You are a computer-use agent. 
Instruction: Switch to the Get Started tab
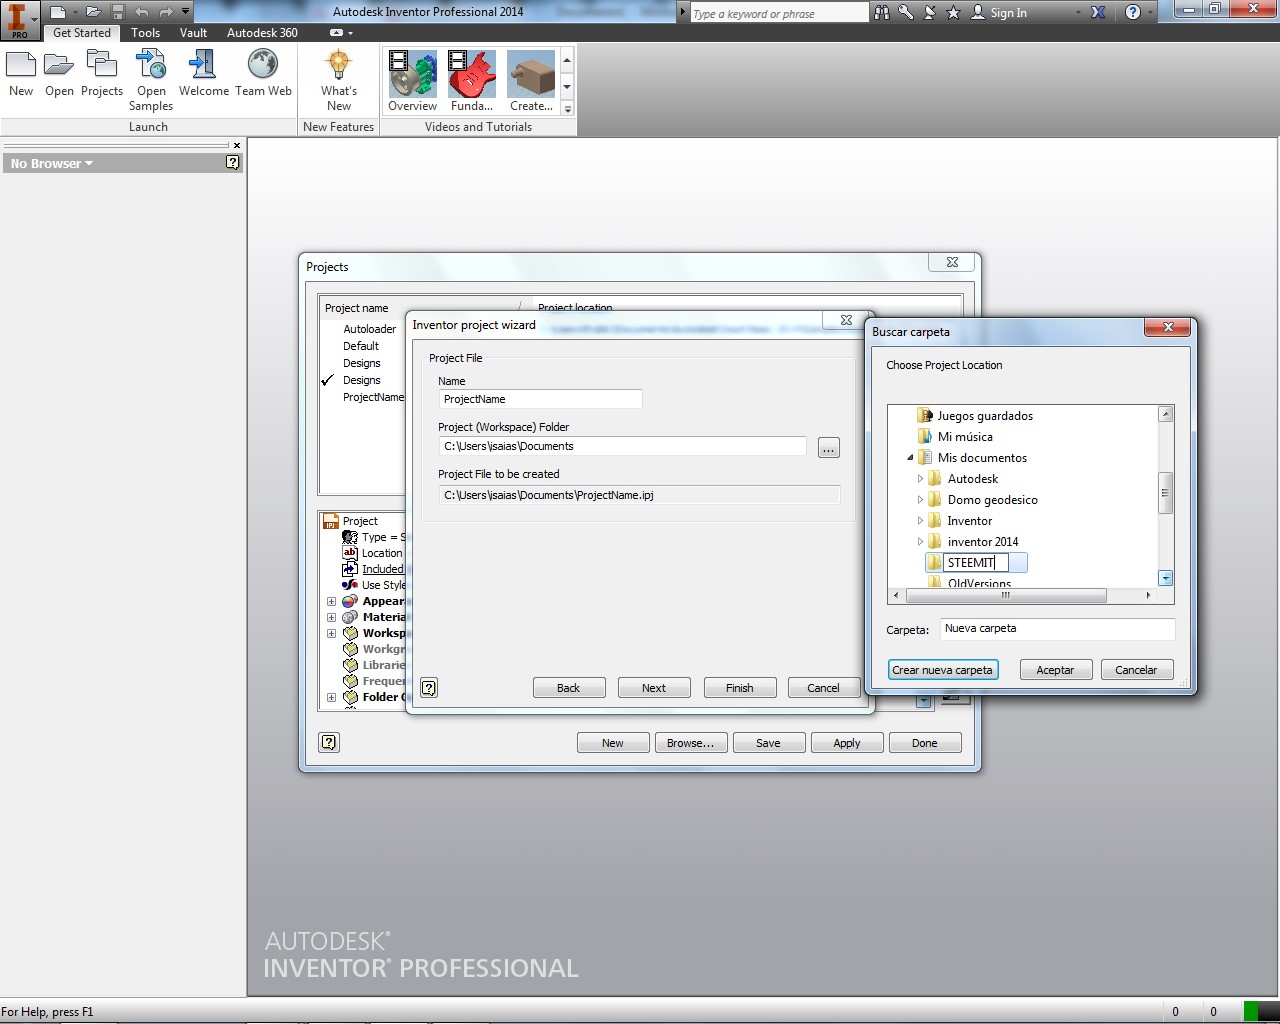point(82,33)
